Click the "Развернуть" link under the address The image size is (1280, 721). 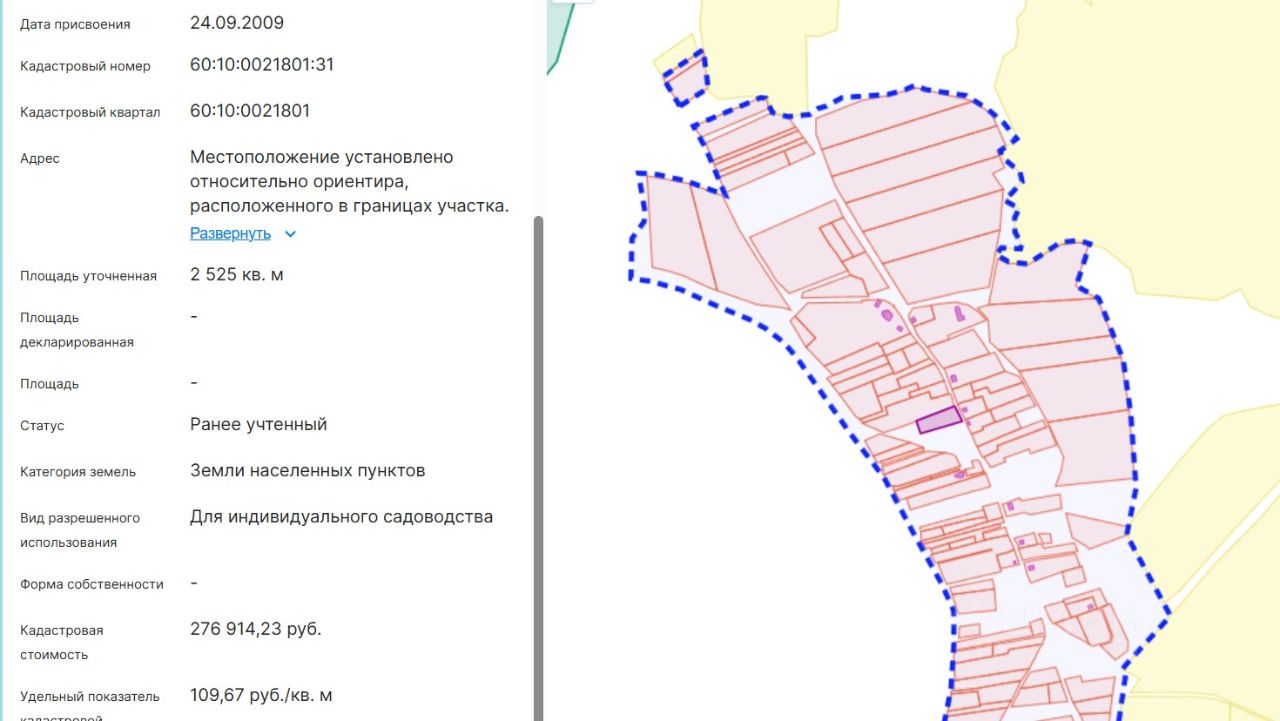point(230,234)
